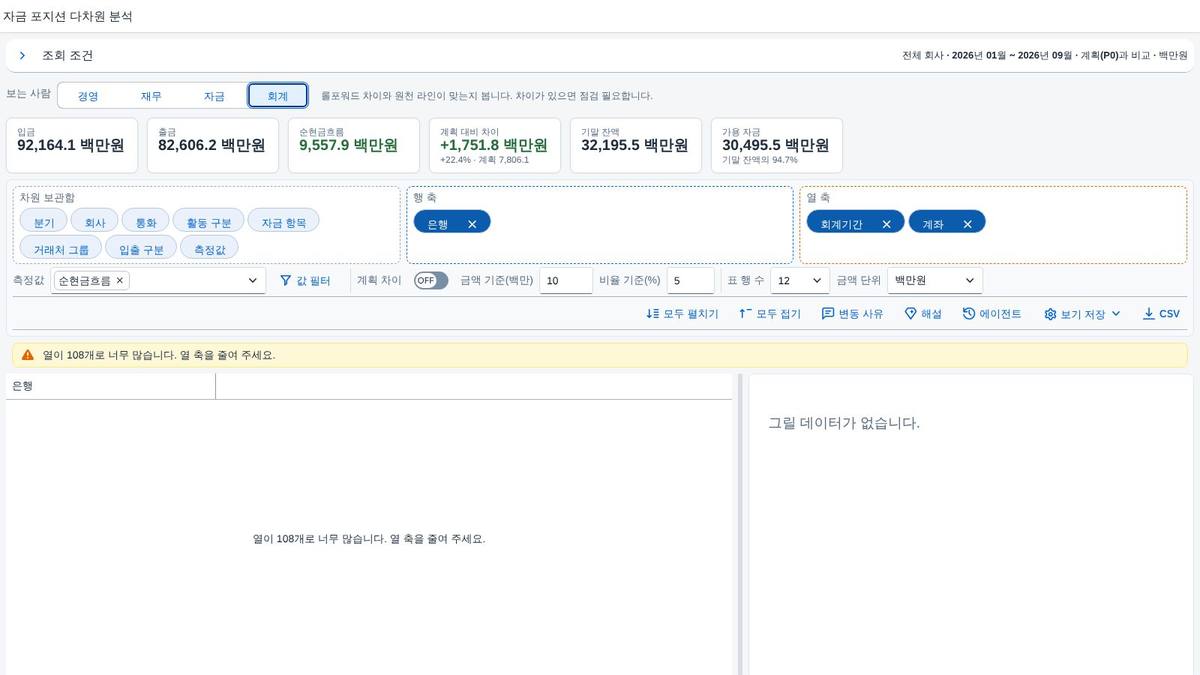Screen dimensions: 1200x675
Task: Click the 그릴 데이터가 없습니다 message
Action: click(x=843, y=423)
